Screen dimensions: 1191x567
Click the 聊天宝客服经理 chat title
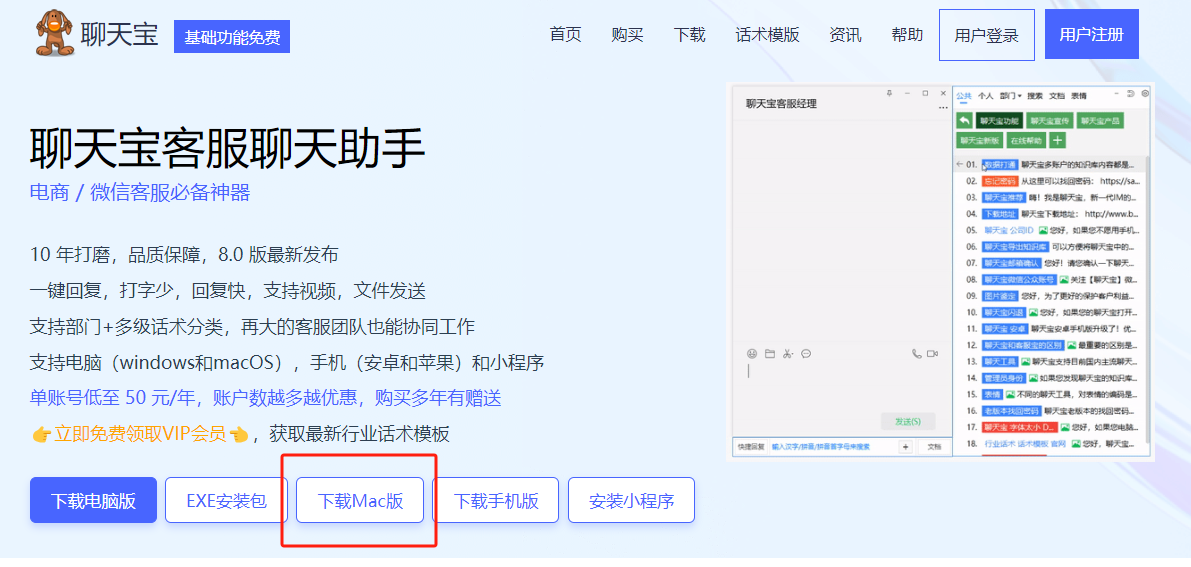782,104
